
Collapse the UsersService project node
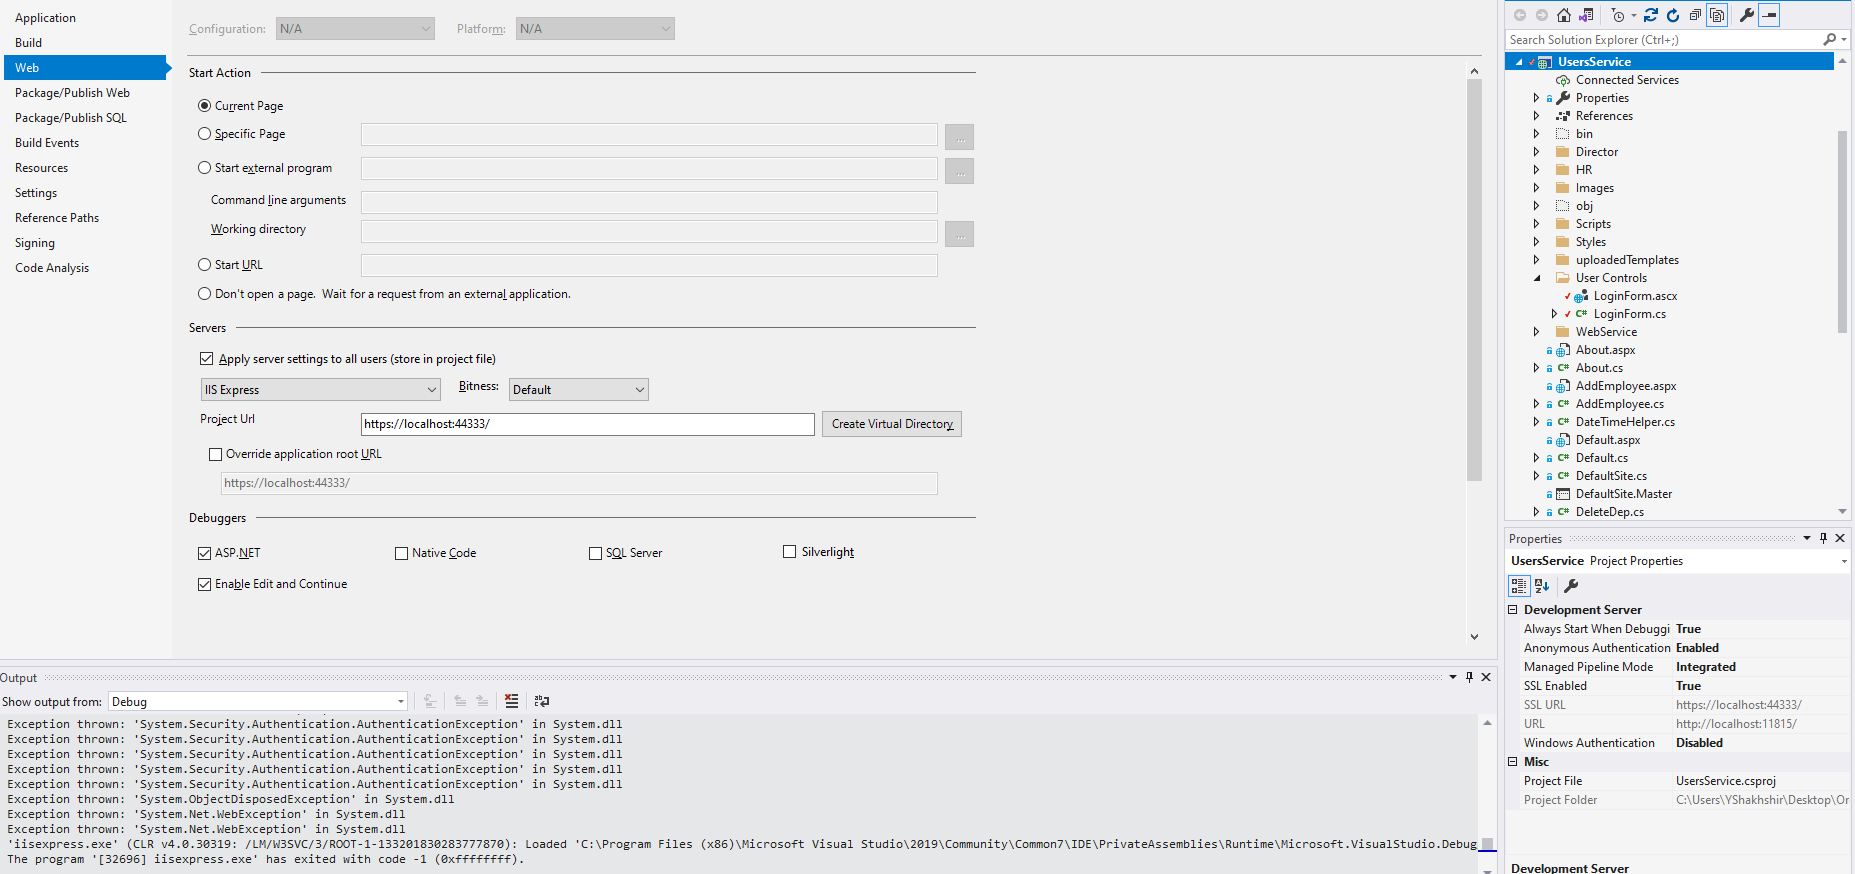tap(1519, 62)
